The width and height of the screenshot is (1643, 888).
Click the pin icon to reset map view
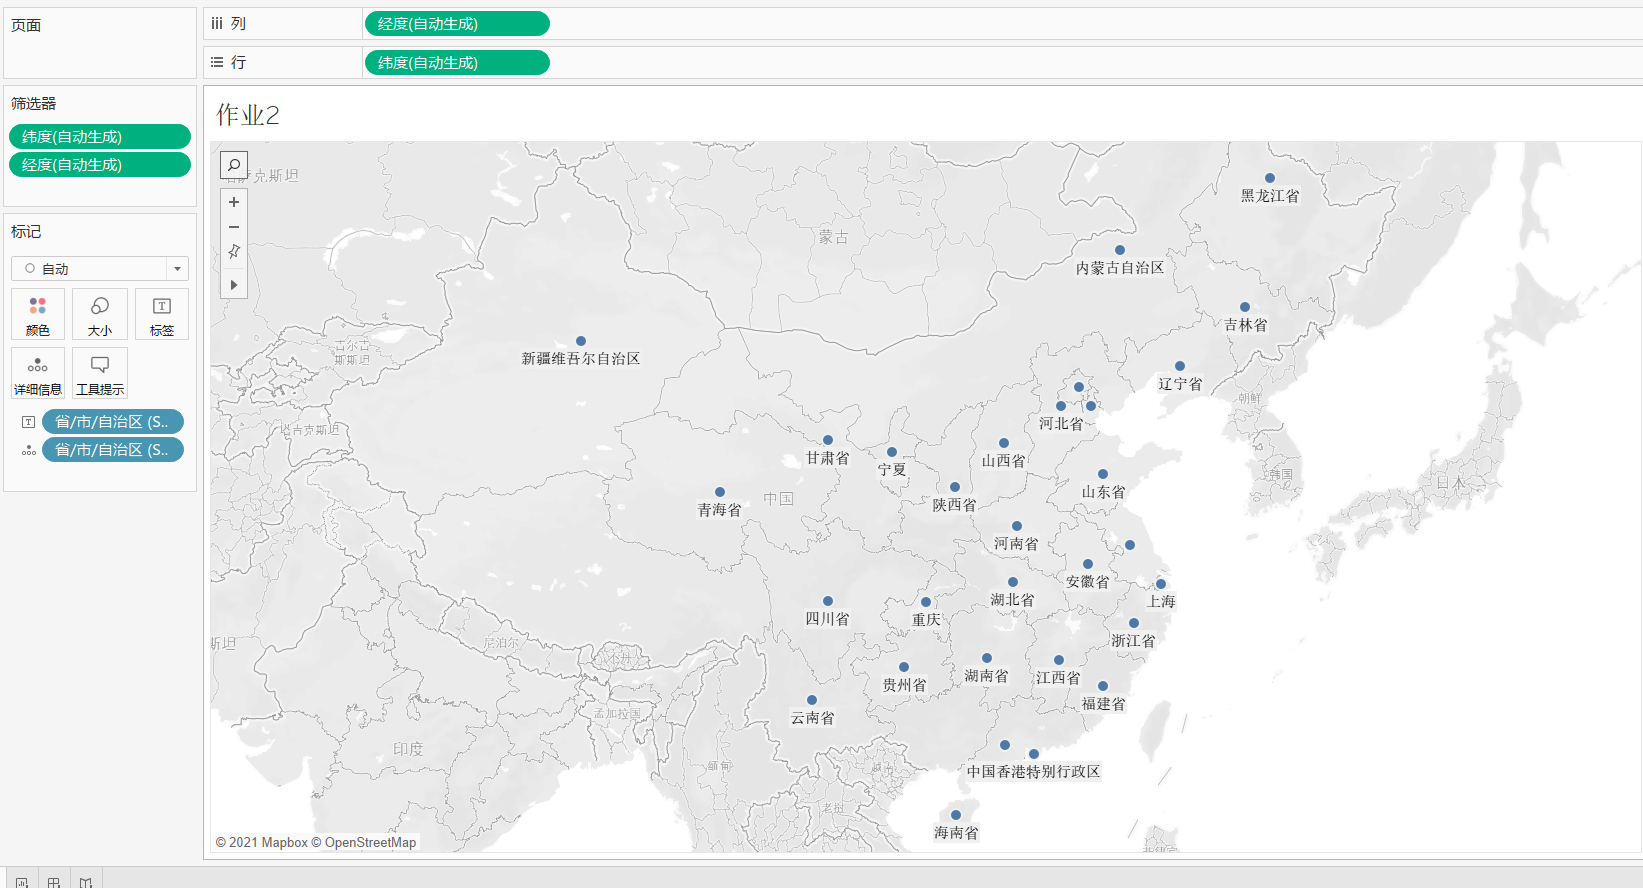click(x=234, y=252)
